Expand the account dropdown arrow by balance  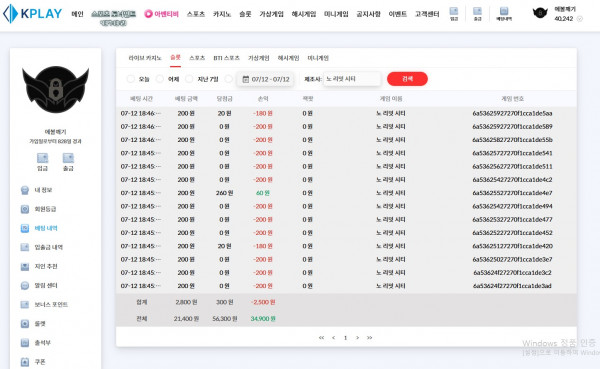(x=580, y=19)
